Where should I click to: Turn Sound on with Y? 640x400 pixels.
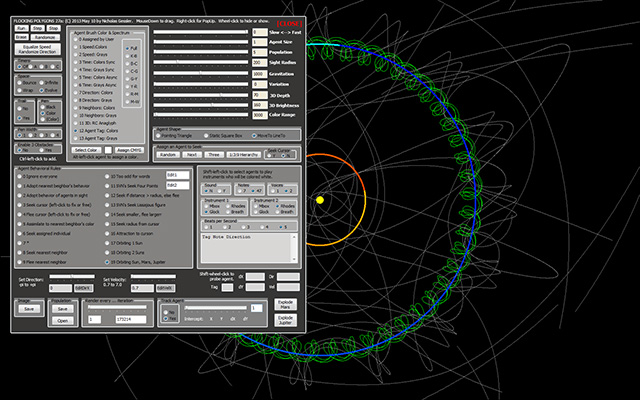coord(220,191)
